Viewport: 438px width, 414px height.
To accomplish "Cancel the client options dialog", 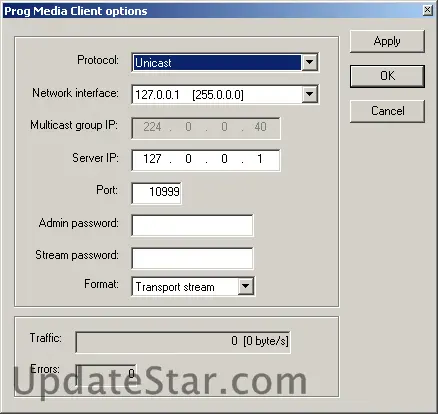I will (387, 111).
